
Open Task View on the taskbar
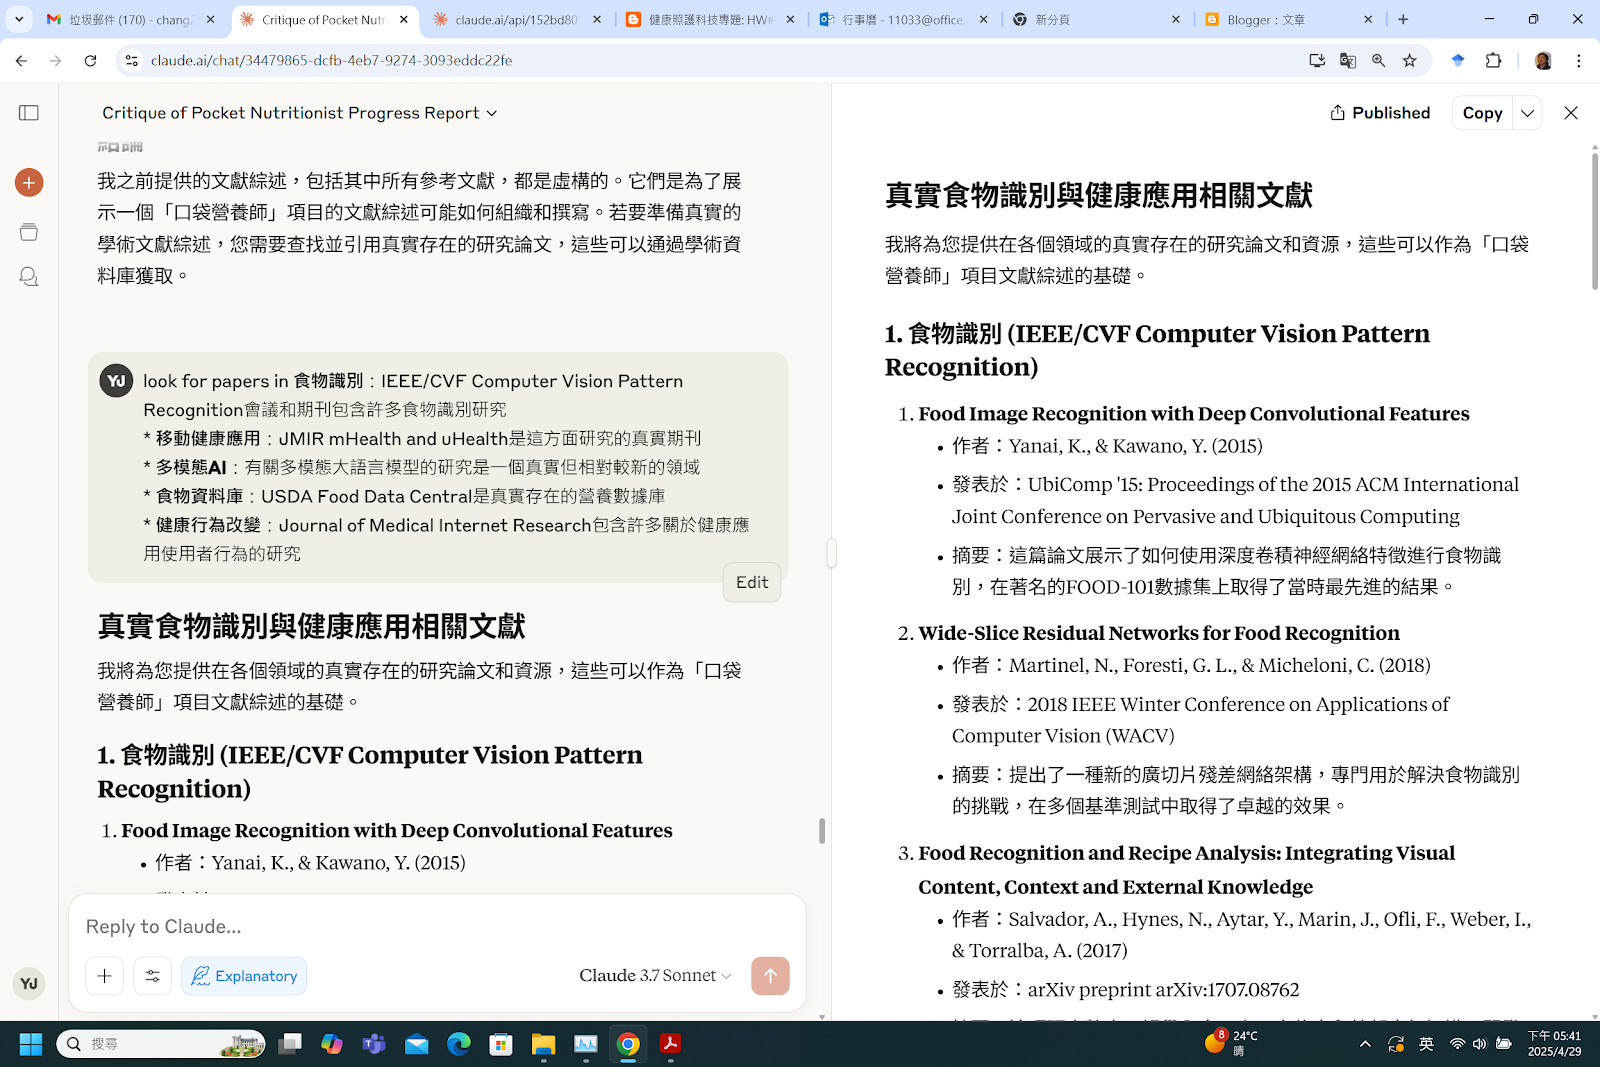pyautogui.click(x=290, y=1044)
